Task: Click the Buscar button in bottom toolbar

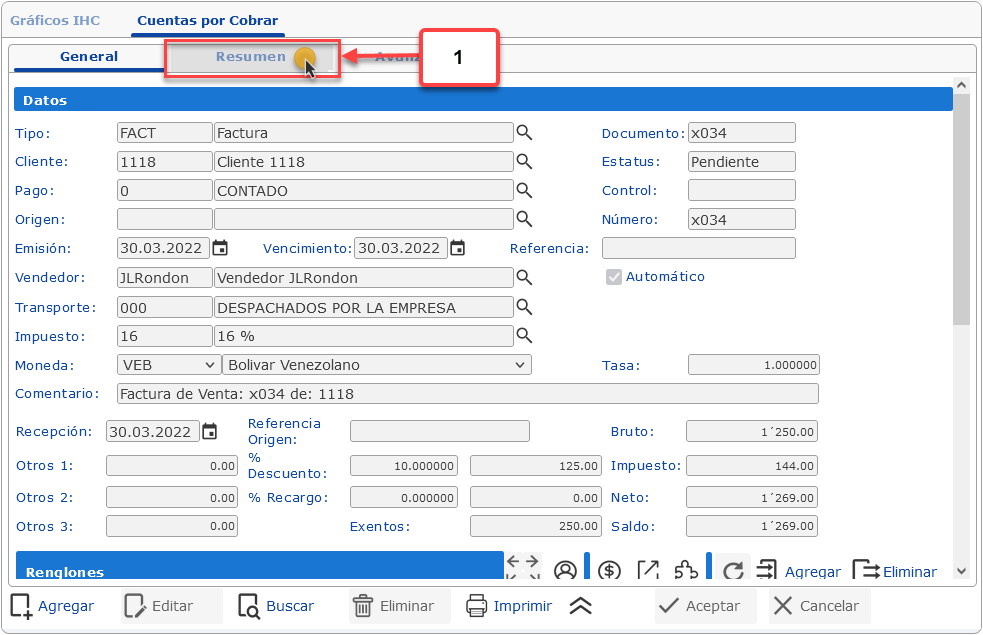Action: [x=276, y=606]
